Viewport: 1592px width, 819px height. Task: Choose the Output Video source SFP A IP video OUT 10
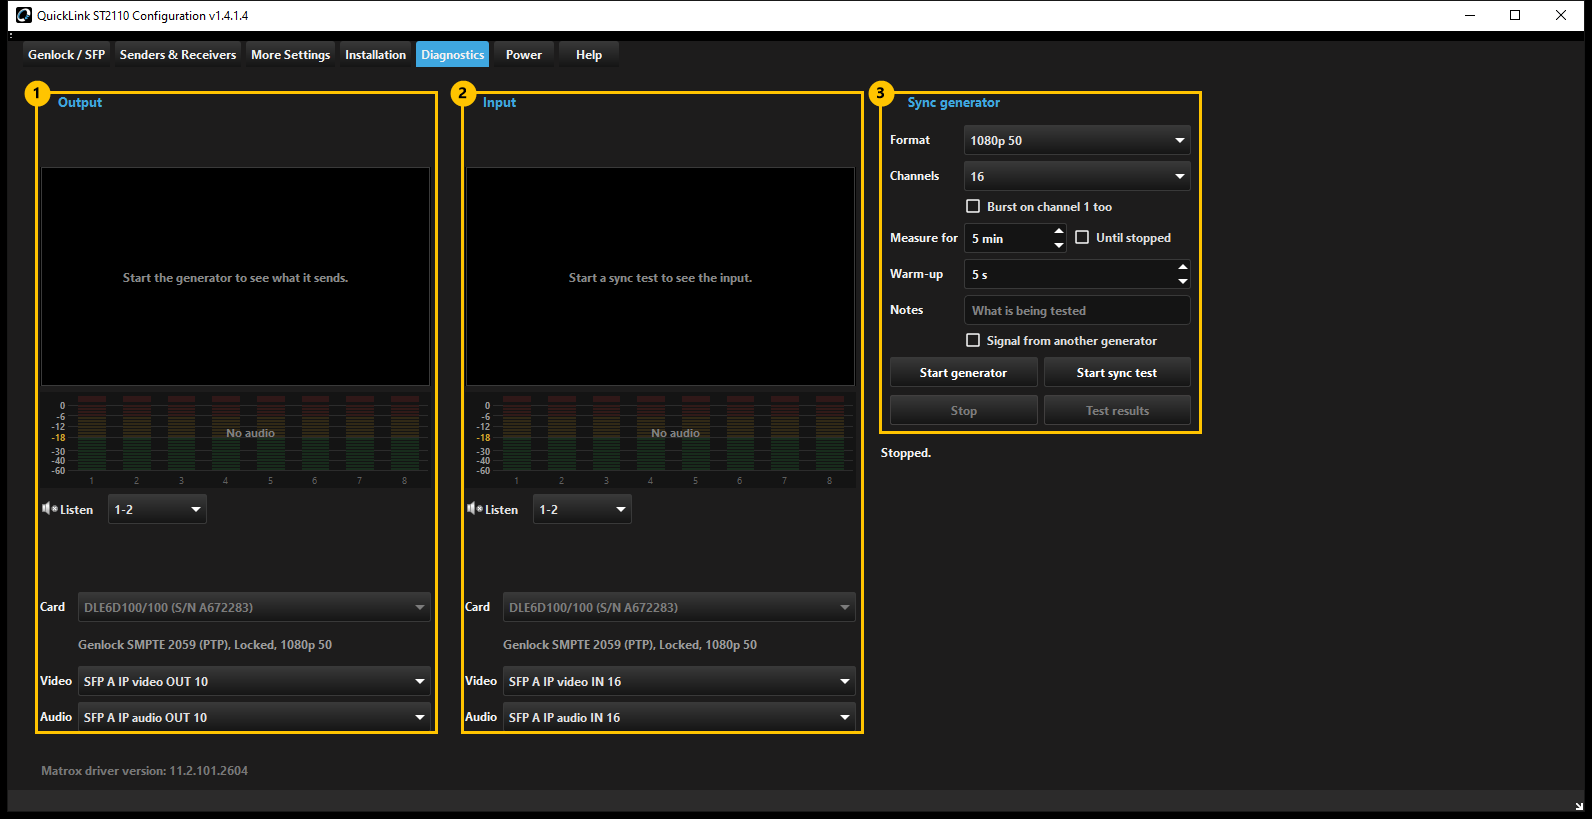[x=254, y=681]
